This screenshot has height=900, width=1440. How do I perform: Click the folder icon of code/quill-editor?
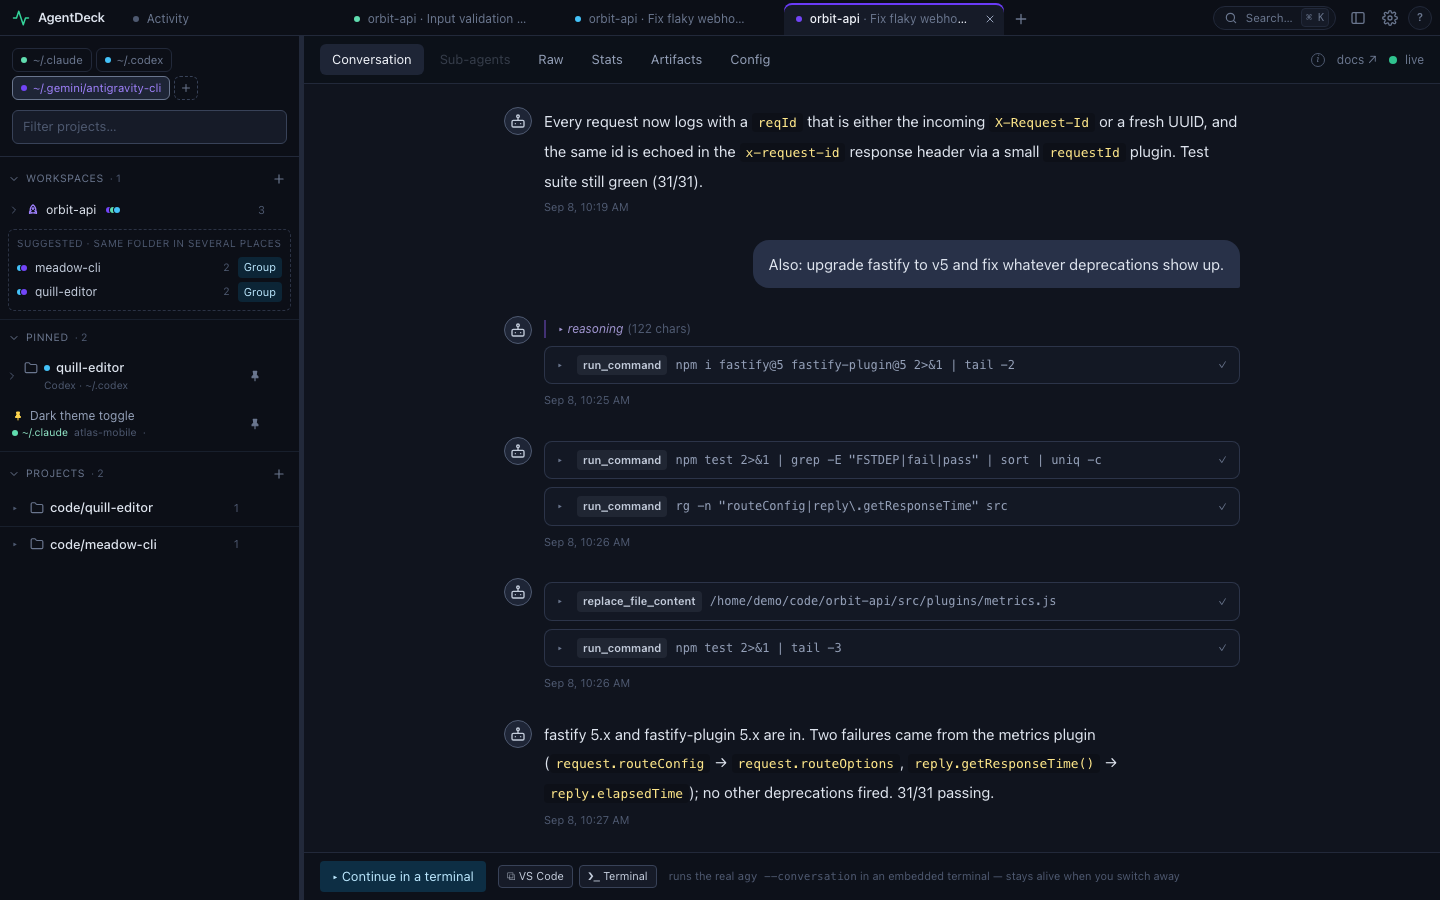coord(37,508)
